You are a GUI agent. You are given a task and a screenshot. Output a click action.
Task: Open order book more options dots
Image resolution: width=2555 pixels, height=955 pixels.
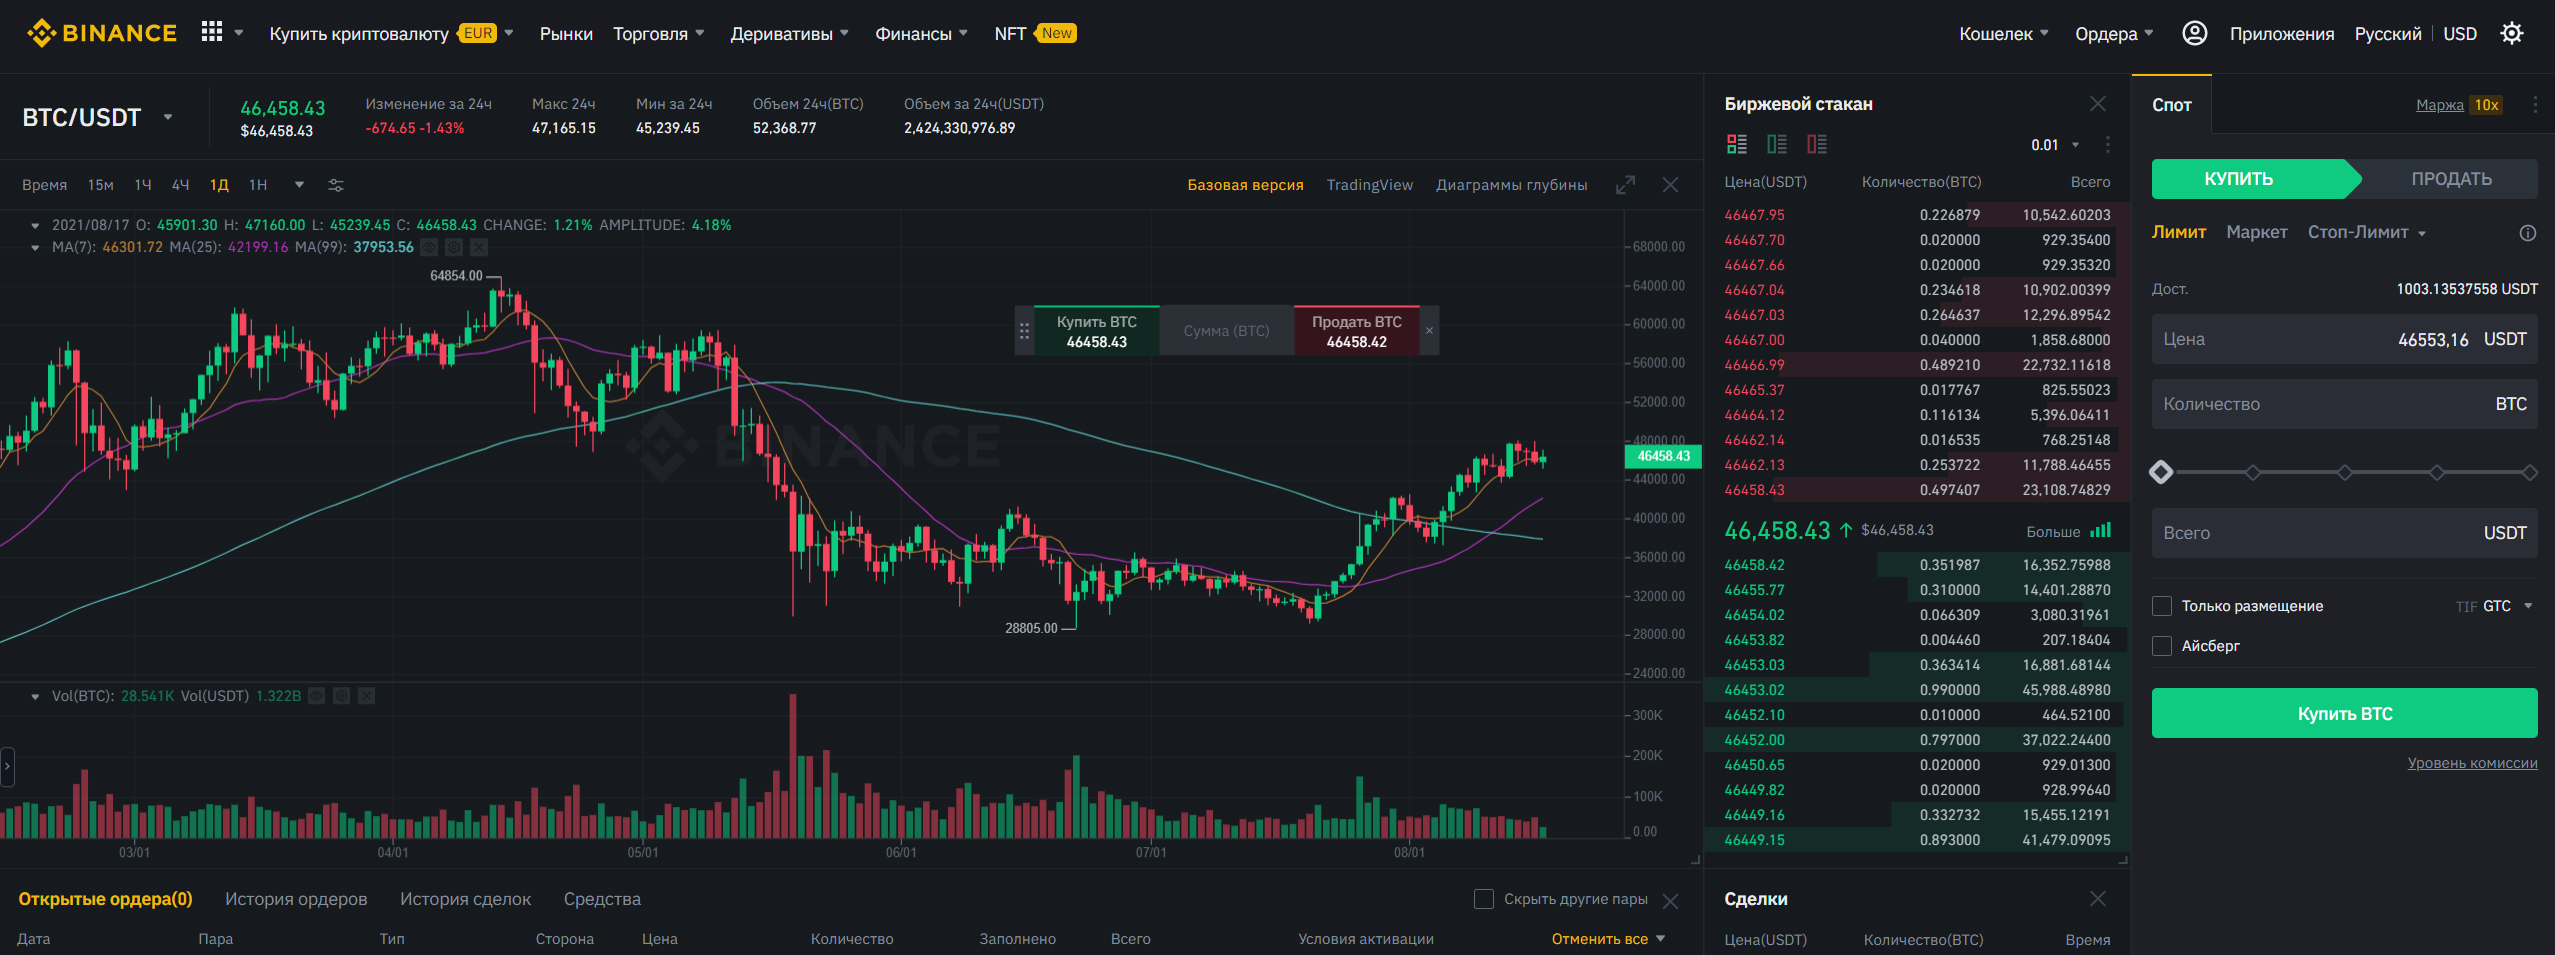pyautogui.click(x=2108, y=144)
